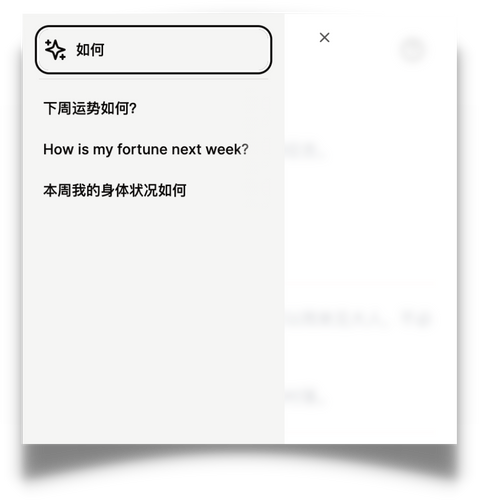Click the long blurred text line on right
The width and height of the screenshot is (479, 500).
(358, 319)
